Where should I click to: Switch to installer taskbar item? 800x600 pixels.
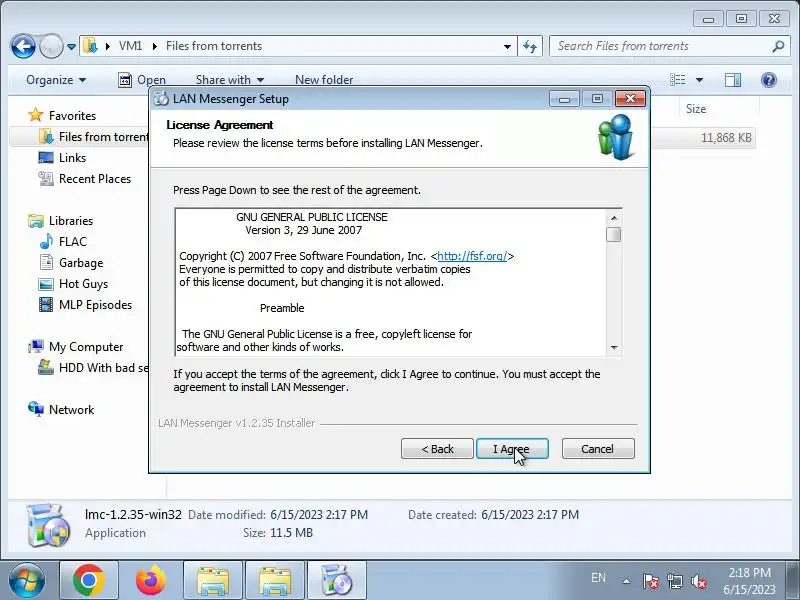pyautogui.click(x=336, y=581)
